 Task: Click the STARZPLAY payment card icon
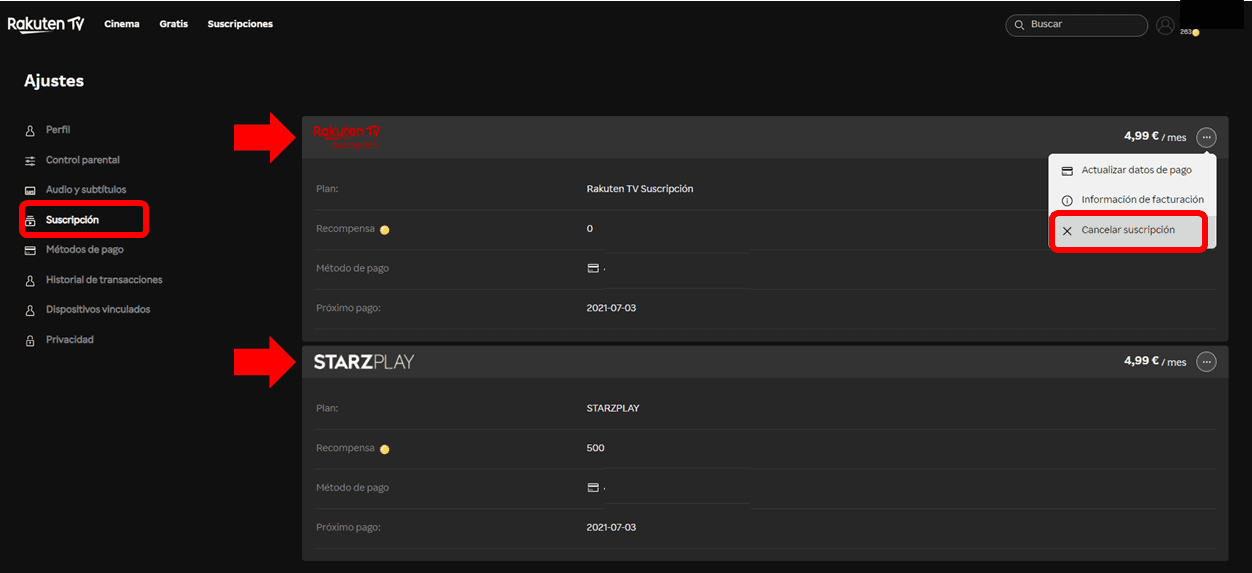(x=593, y=488)
